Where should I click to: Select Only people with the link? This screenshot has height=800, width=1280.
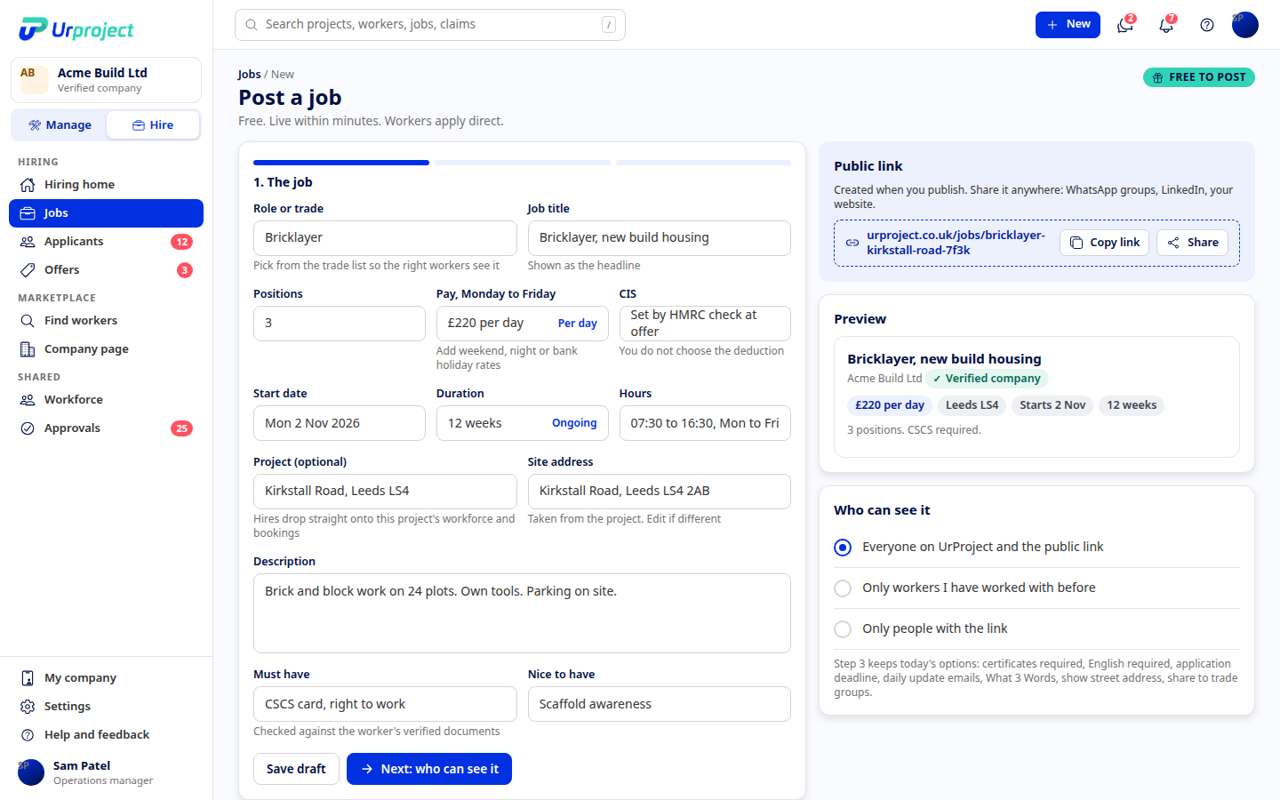(x=1036, y=629)
